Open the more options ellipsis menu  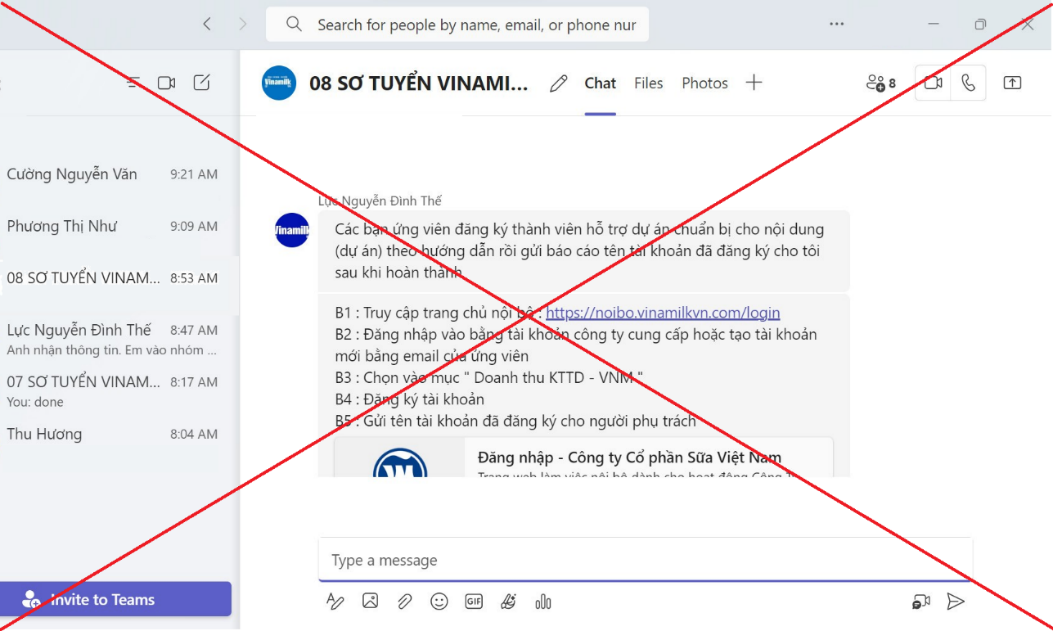point(836,24)
